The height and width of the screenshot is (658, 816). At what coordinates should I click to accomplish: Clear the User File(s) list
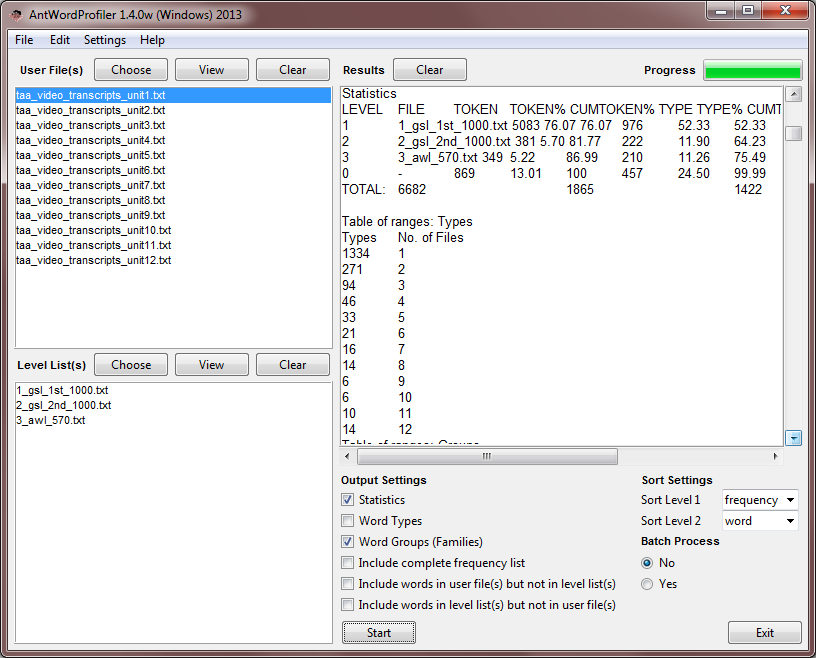click(x=293, y=70)
